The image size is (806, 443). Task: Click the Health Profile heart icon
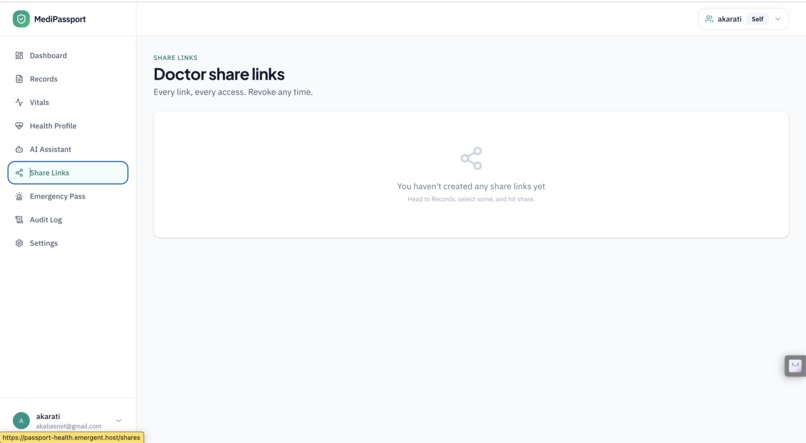[x=19, y=126]
